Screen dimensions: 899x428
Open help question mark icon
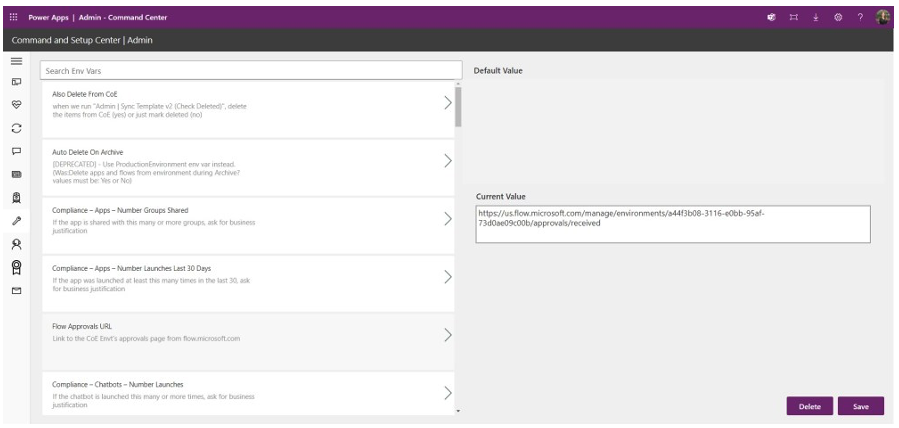[860, 17]
